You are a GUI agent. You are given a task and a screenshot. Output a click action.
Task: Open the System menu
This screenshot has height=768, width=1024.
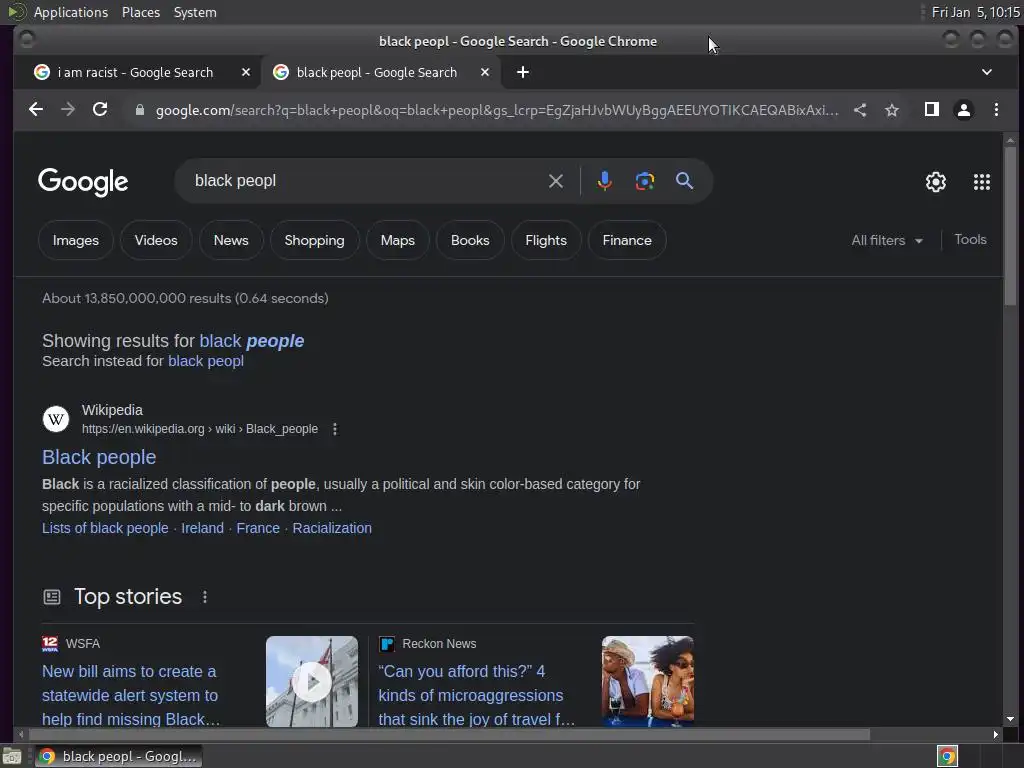coord(195,12)
